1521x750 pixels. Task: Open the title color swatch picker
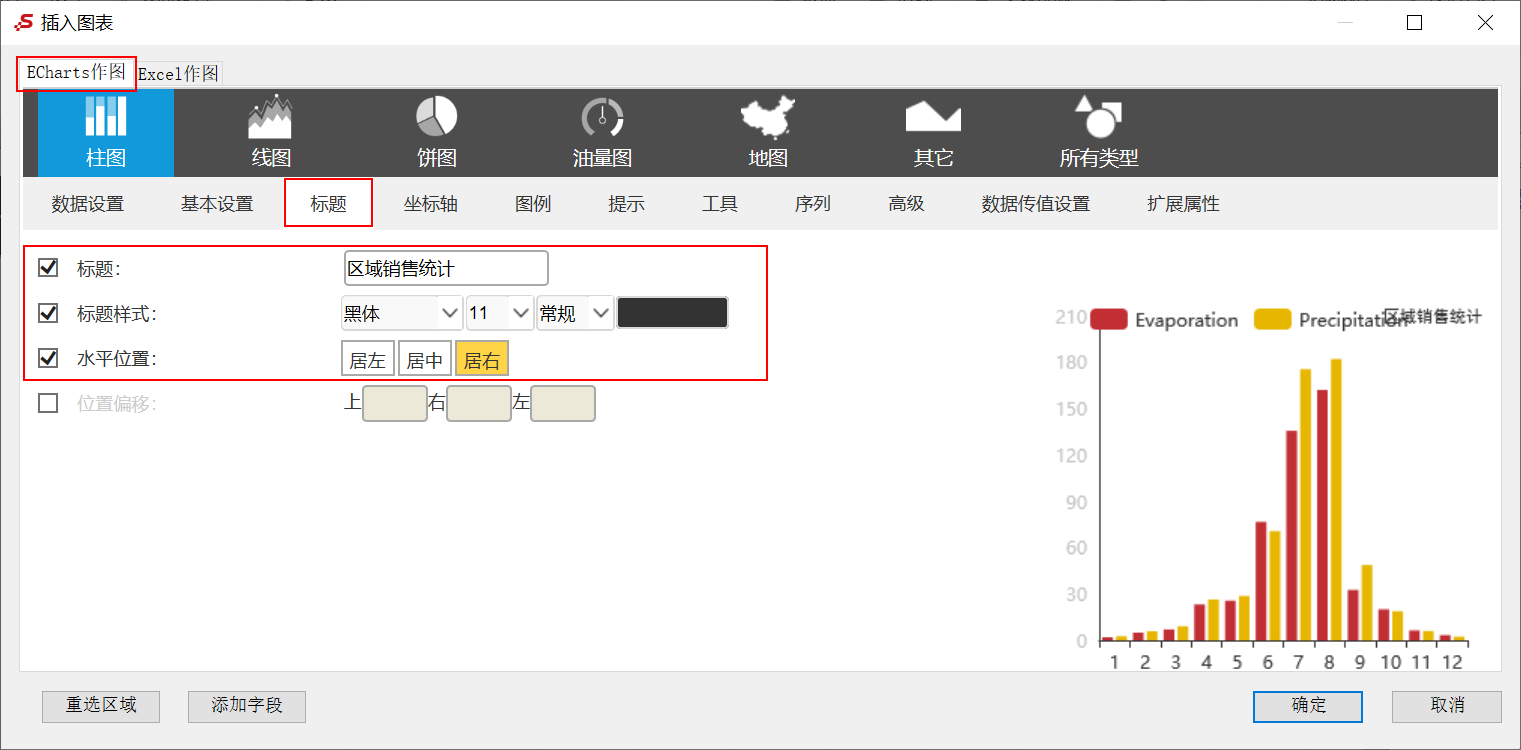673,313
